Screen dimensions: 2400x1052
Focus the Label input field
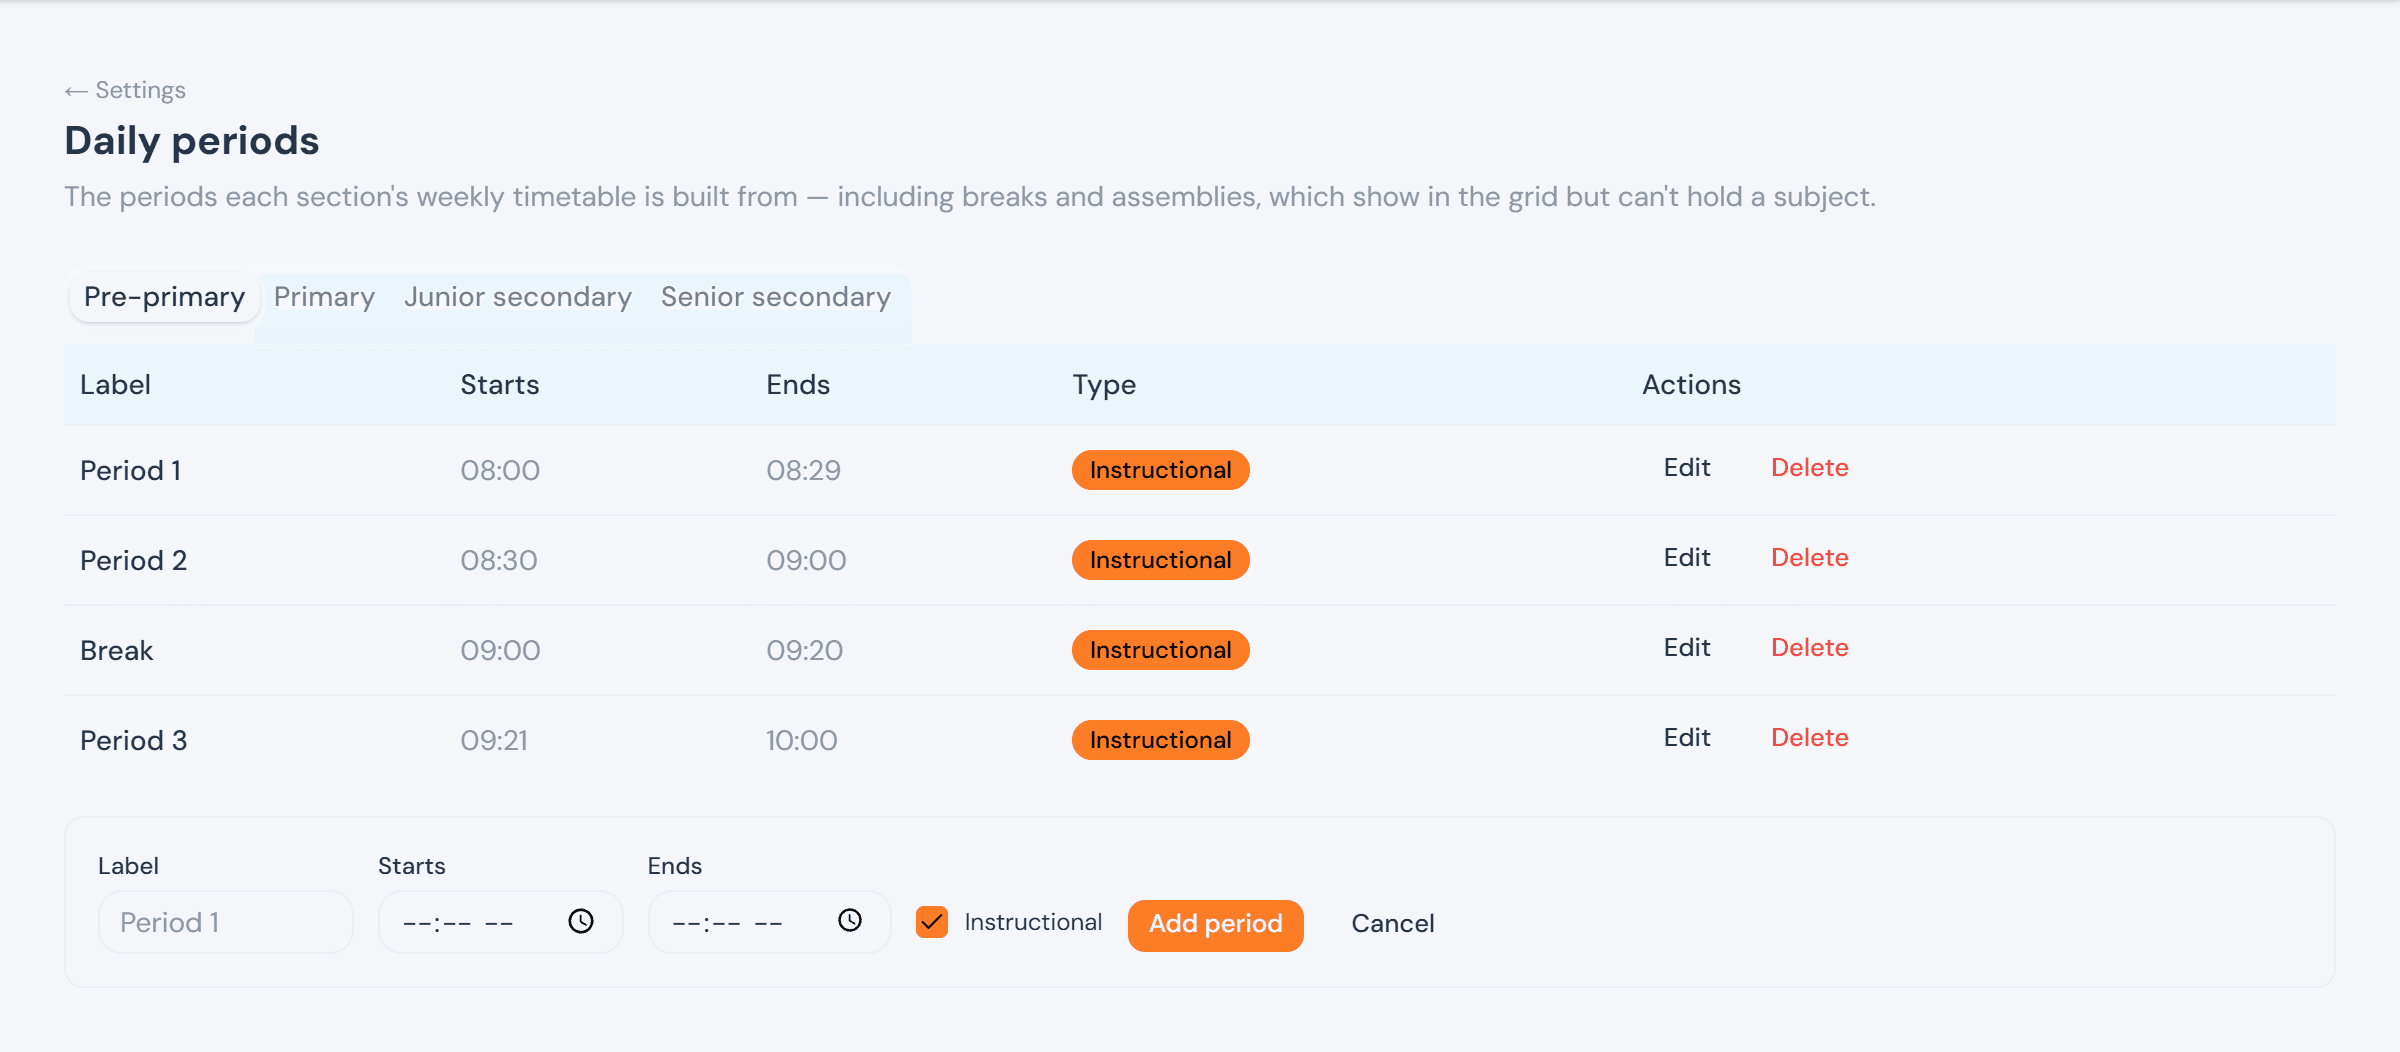[x=226, y=922]
